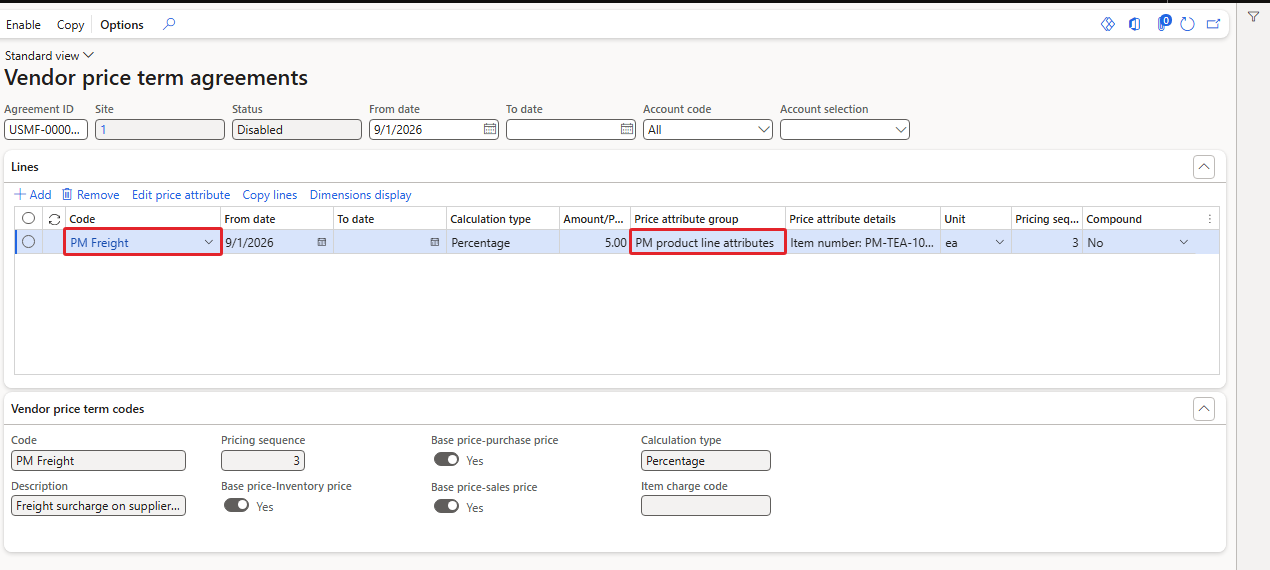Open calendar in line To date cell

(434, 242)
